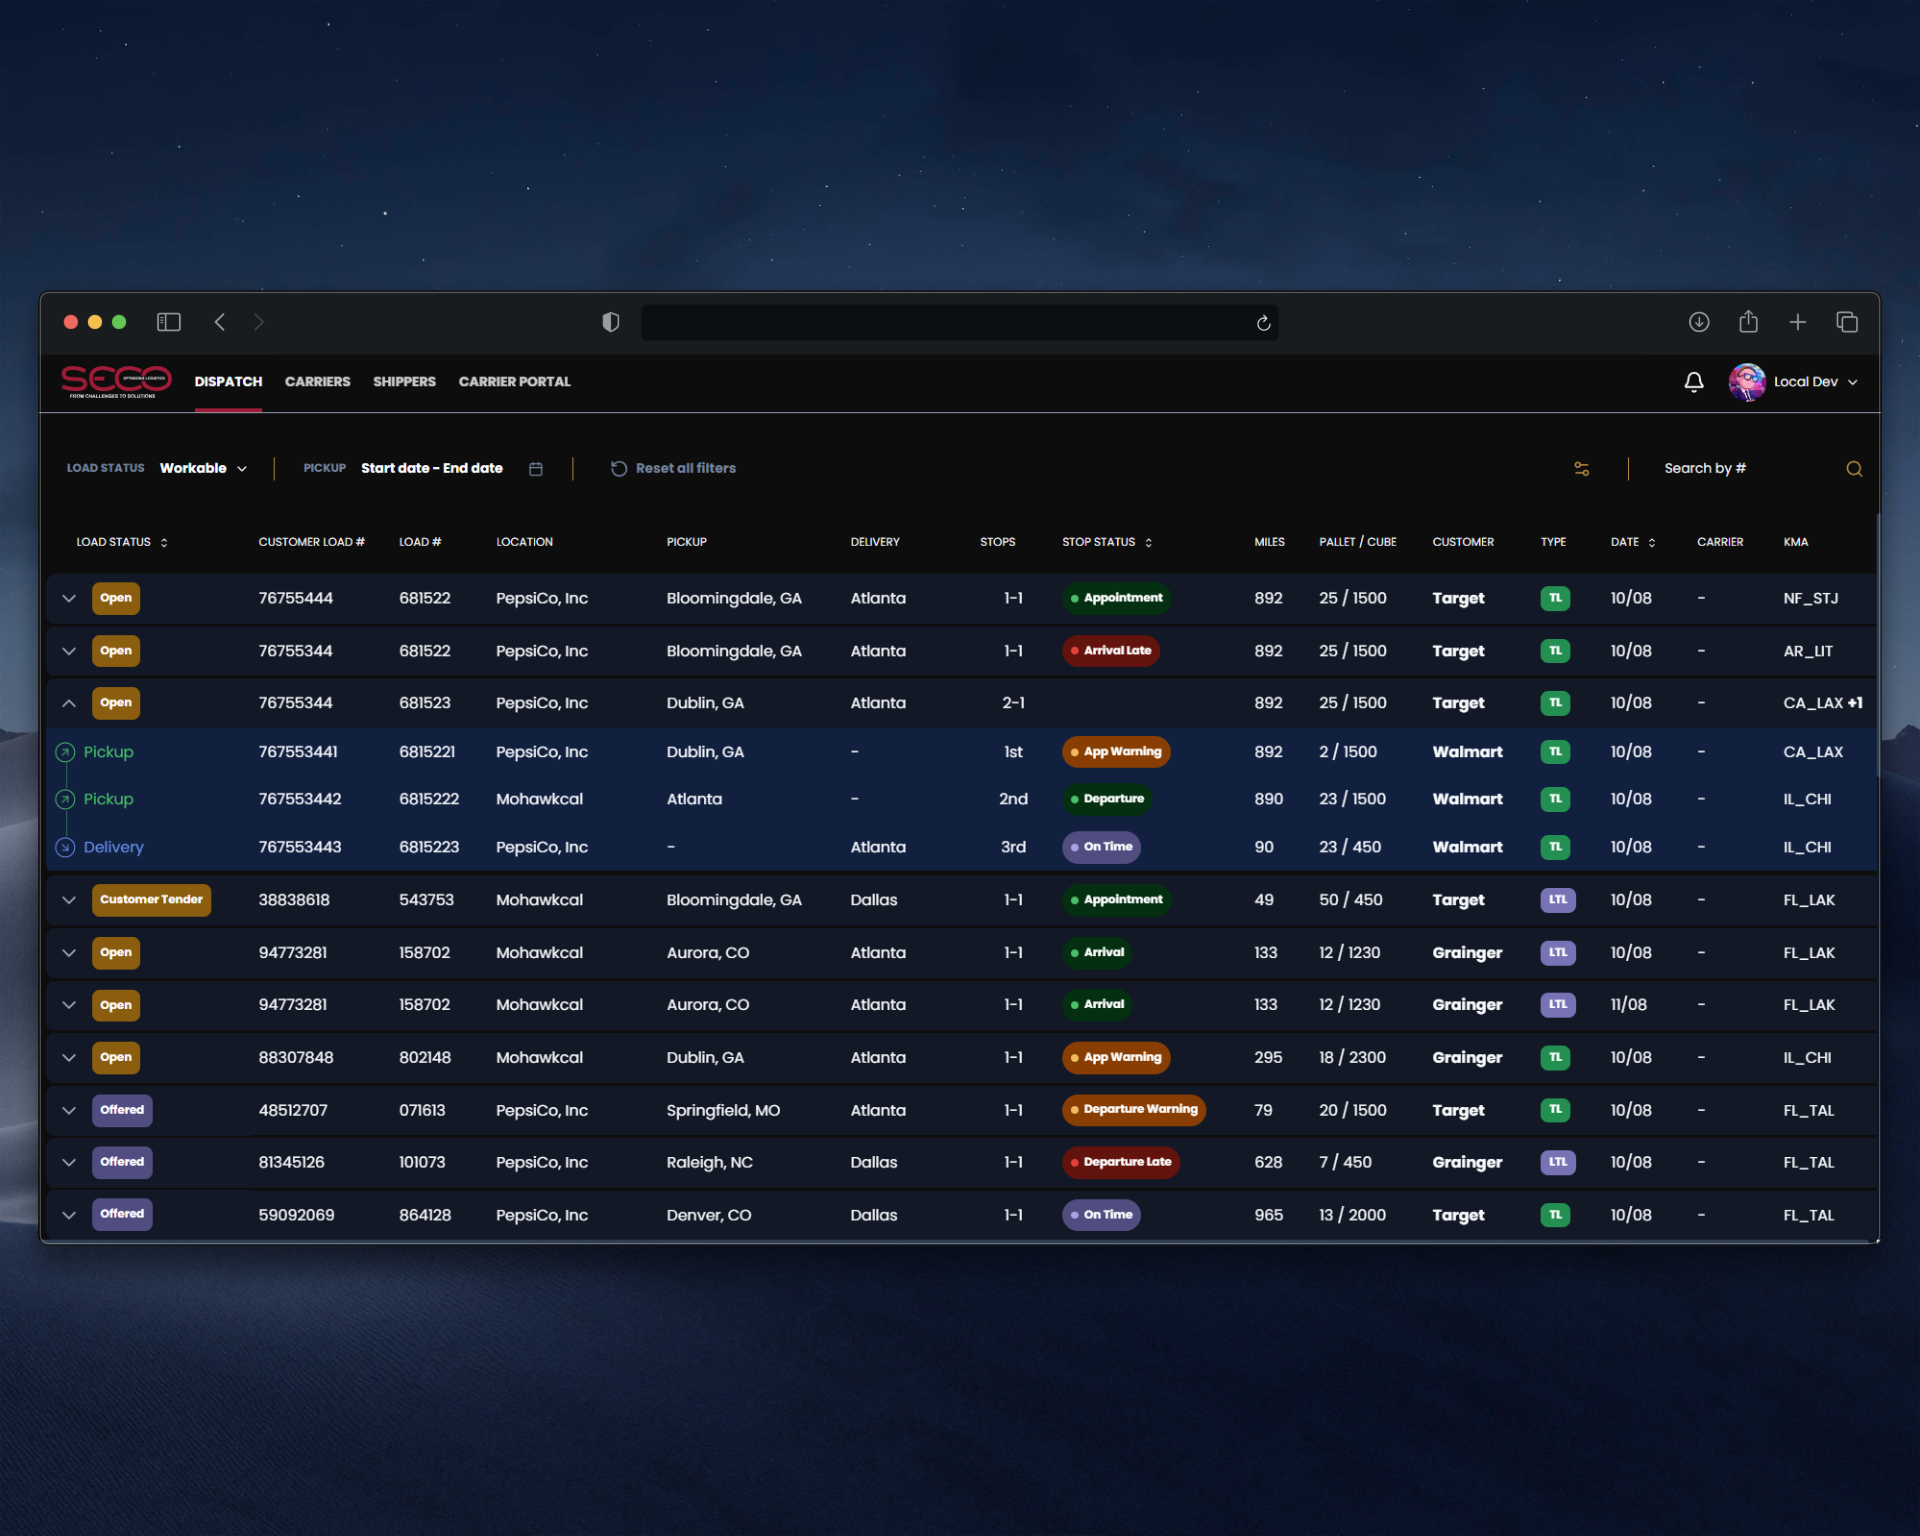Switch to the Carriers tab
This screenshot has height=1536, width=1920.
(317, 382)
